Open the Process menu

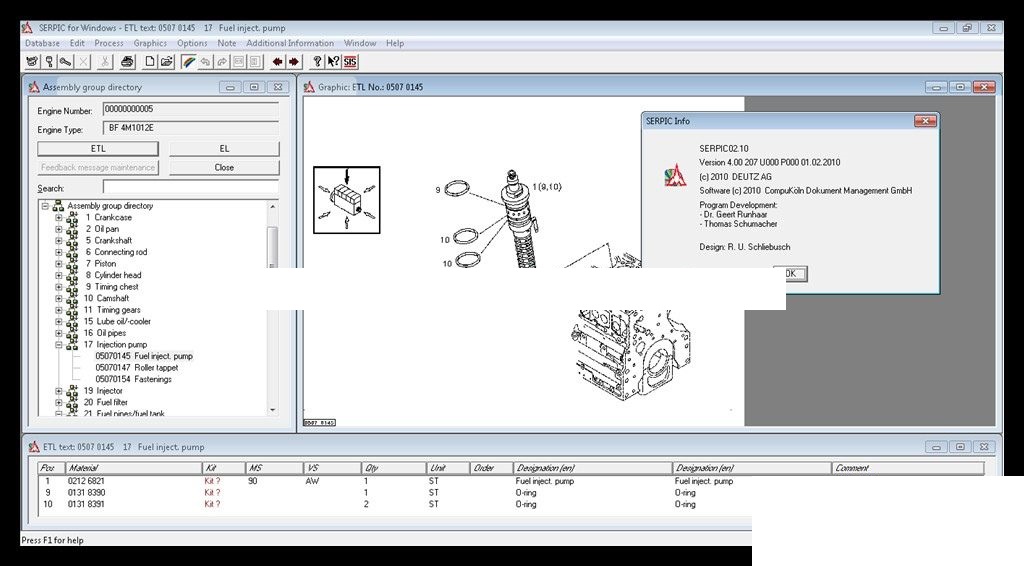coord(108,43)
